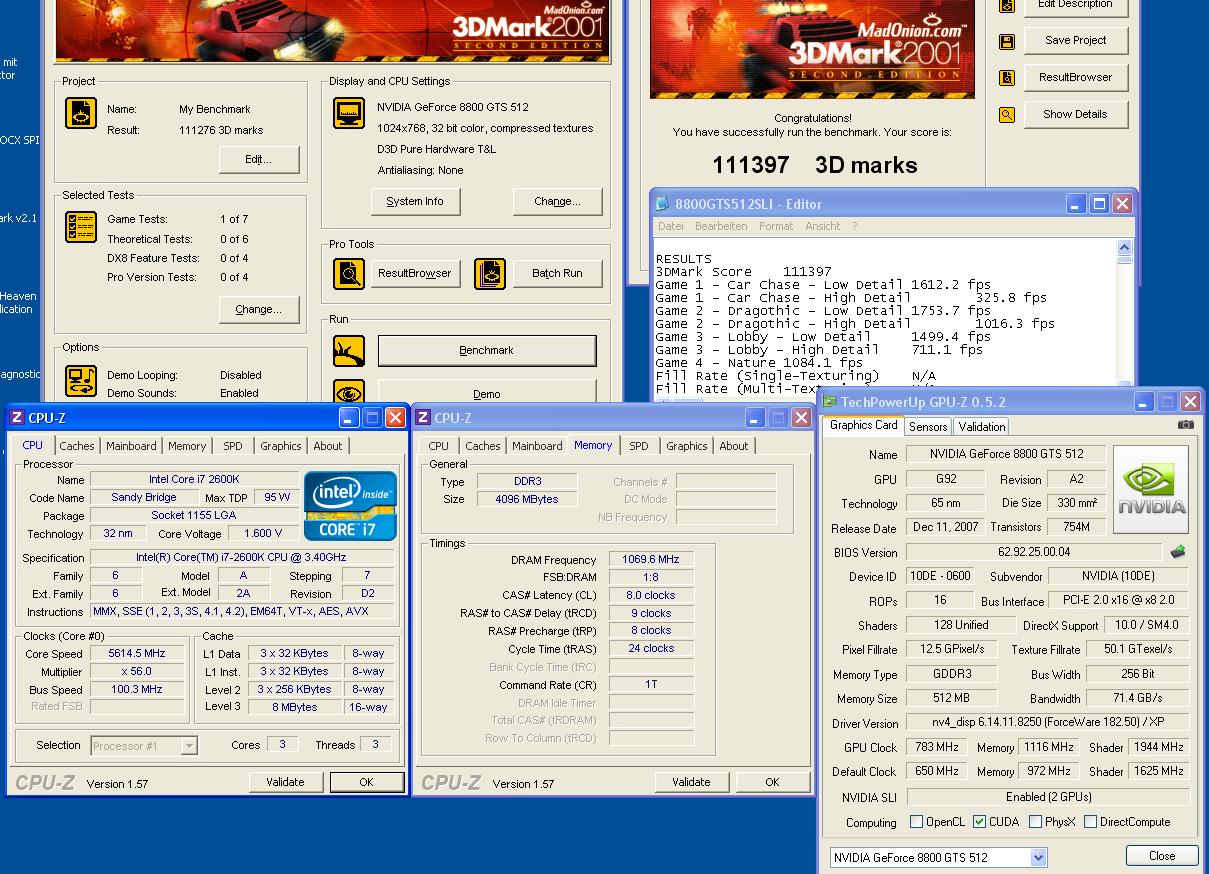
Task: Click the Options demo settings icon
Action: (x=81, y=381)
